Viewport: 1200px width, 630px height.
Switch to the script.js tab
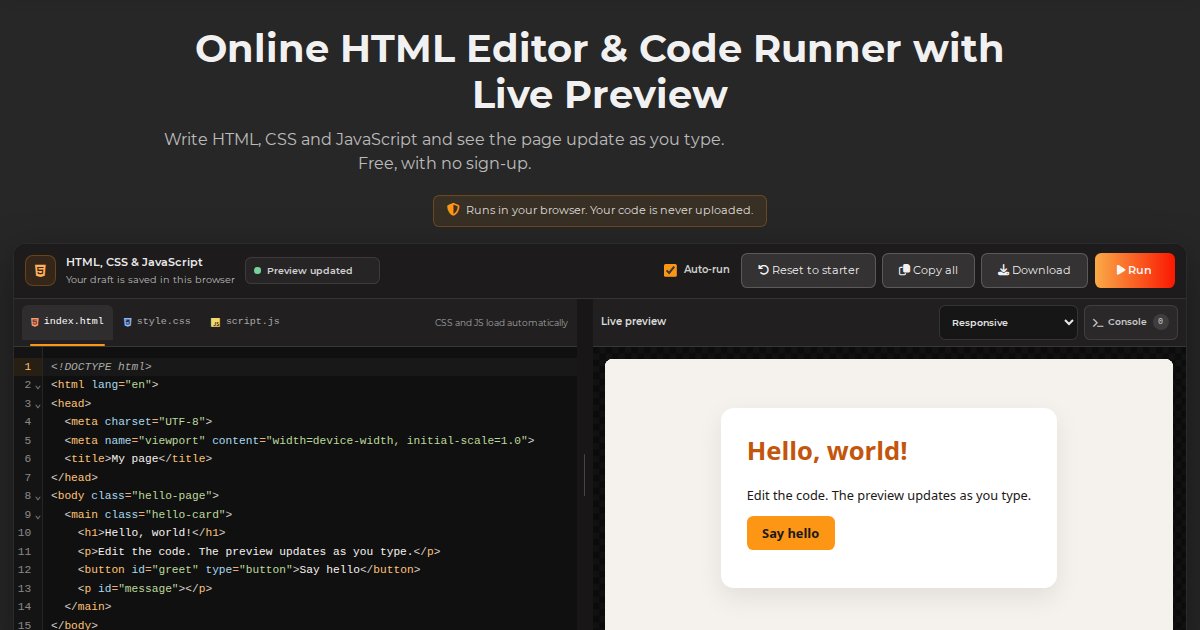click(245, 322)
